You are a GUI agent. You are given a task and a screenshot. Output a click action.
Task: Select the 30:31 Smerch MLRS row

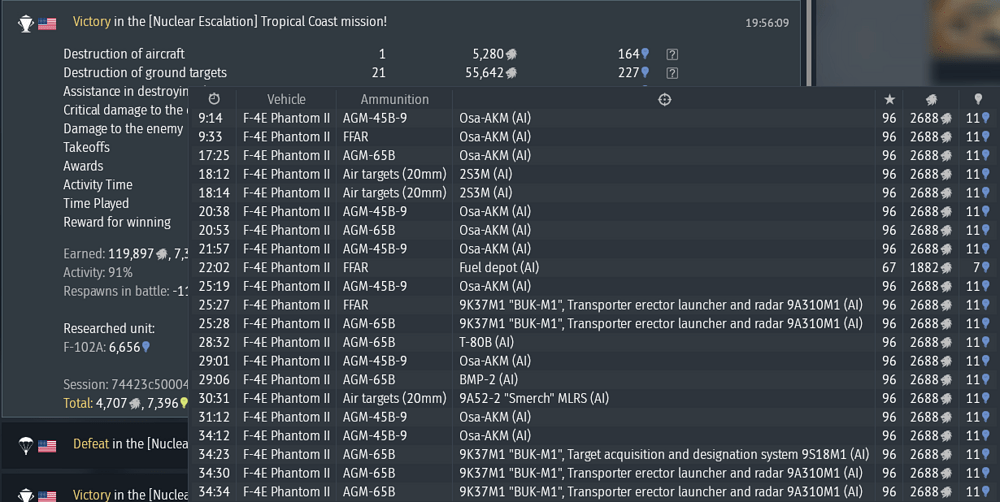click(594, 398)
